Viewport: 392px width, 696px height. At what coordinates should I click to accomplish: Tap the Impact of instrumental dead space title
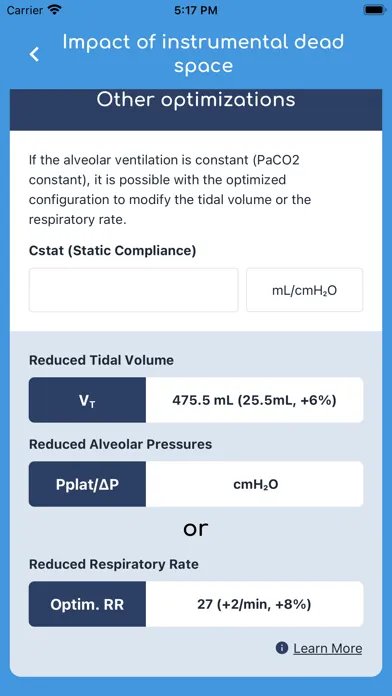click(203, 54)
